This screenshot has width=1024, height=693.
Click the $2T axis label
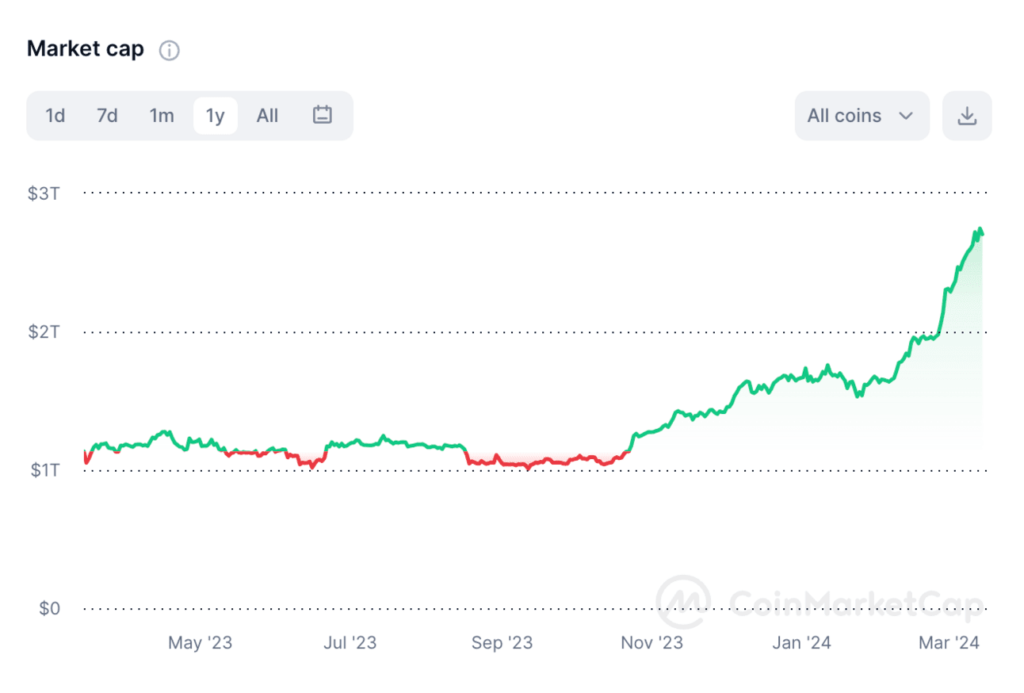pyautogui.click(x=43, y=332)
